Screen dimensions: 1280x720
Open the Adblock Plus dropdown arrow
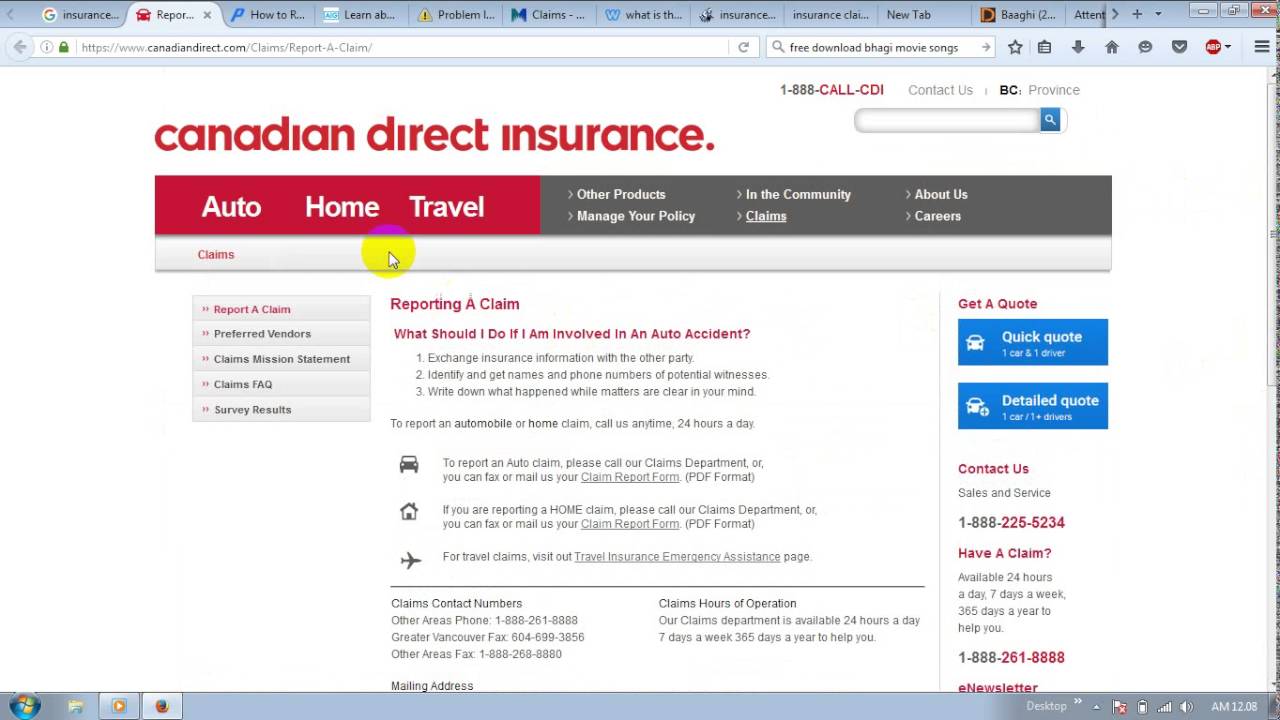click(x=1228, y=47)
